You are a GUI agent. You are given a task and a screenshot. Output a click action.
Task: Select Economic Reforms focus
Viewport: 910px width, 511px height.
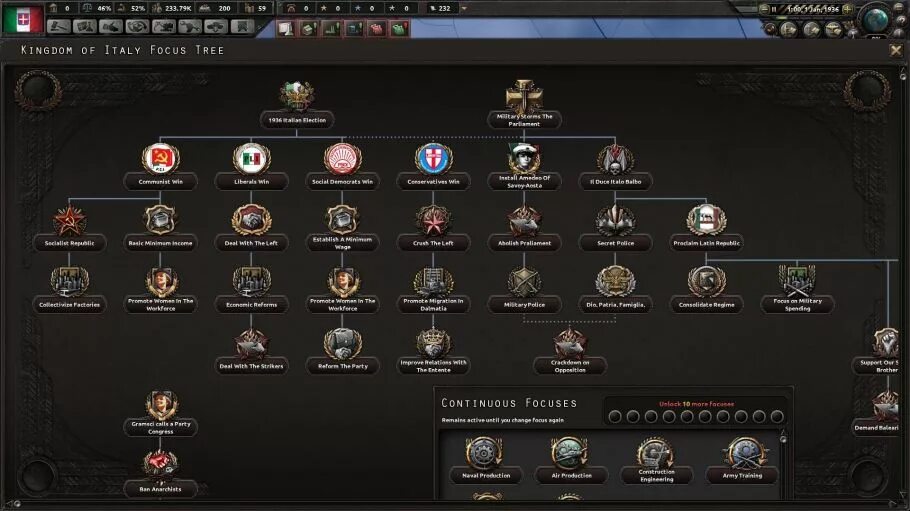click(251, 289)
